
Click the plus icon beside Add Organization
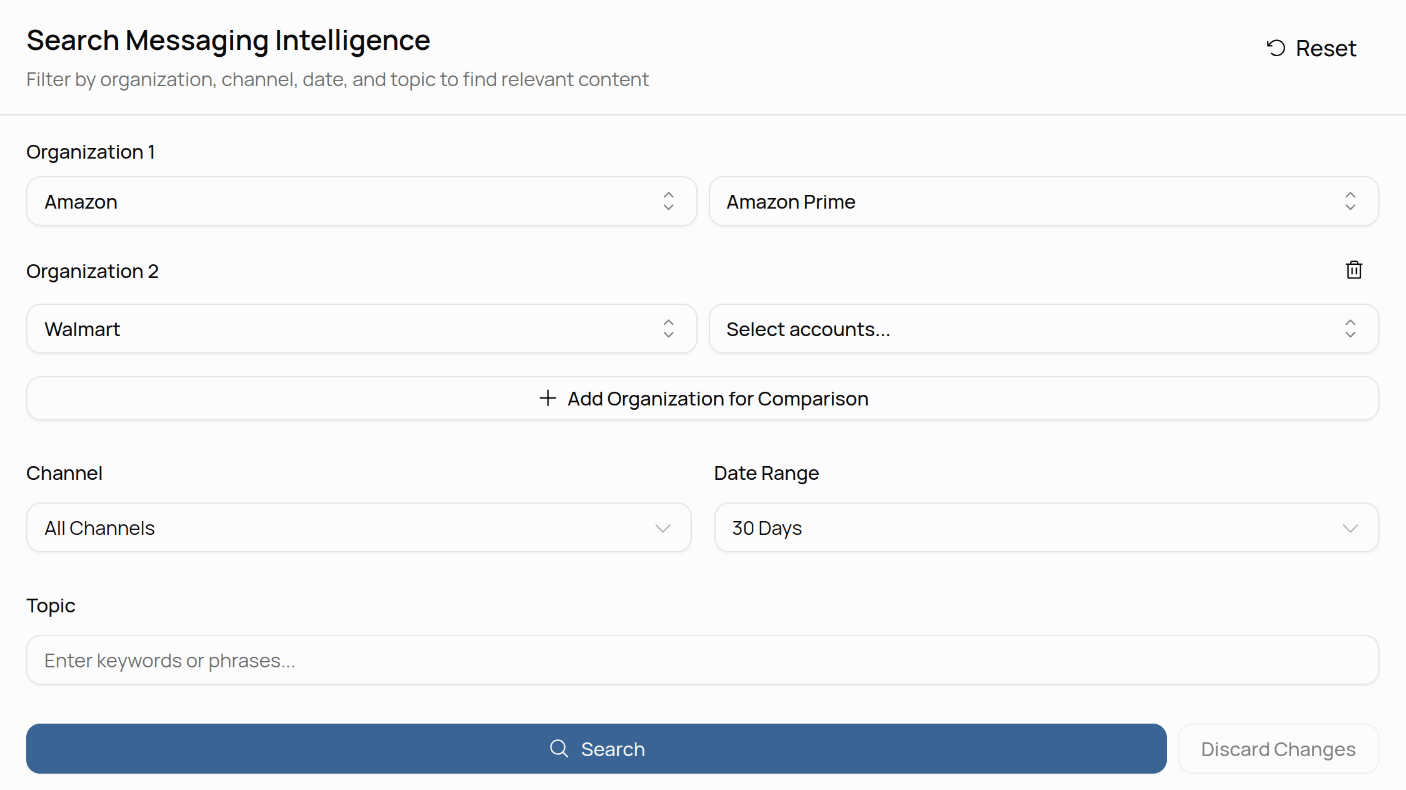click(547, 397)
